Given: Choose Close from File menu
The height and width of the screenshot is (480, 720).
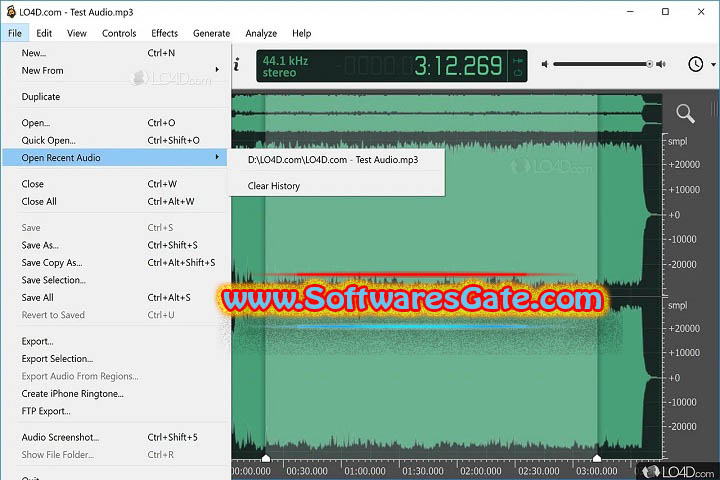Looking at the screenshot, I should 115,184.
